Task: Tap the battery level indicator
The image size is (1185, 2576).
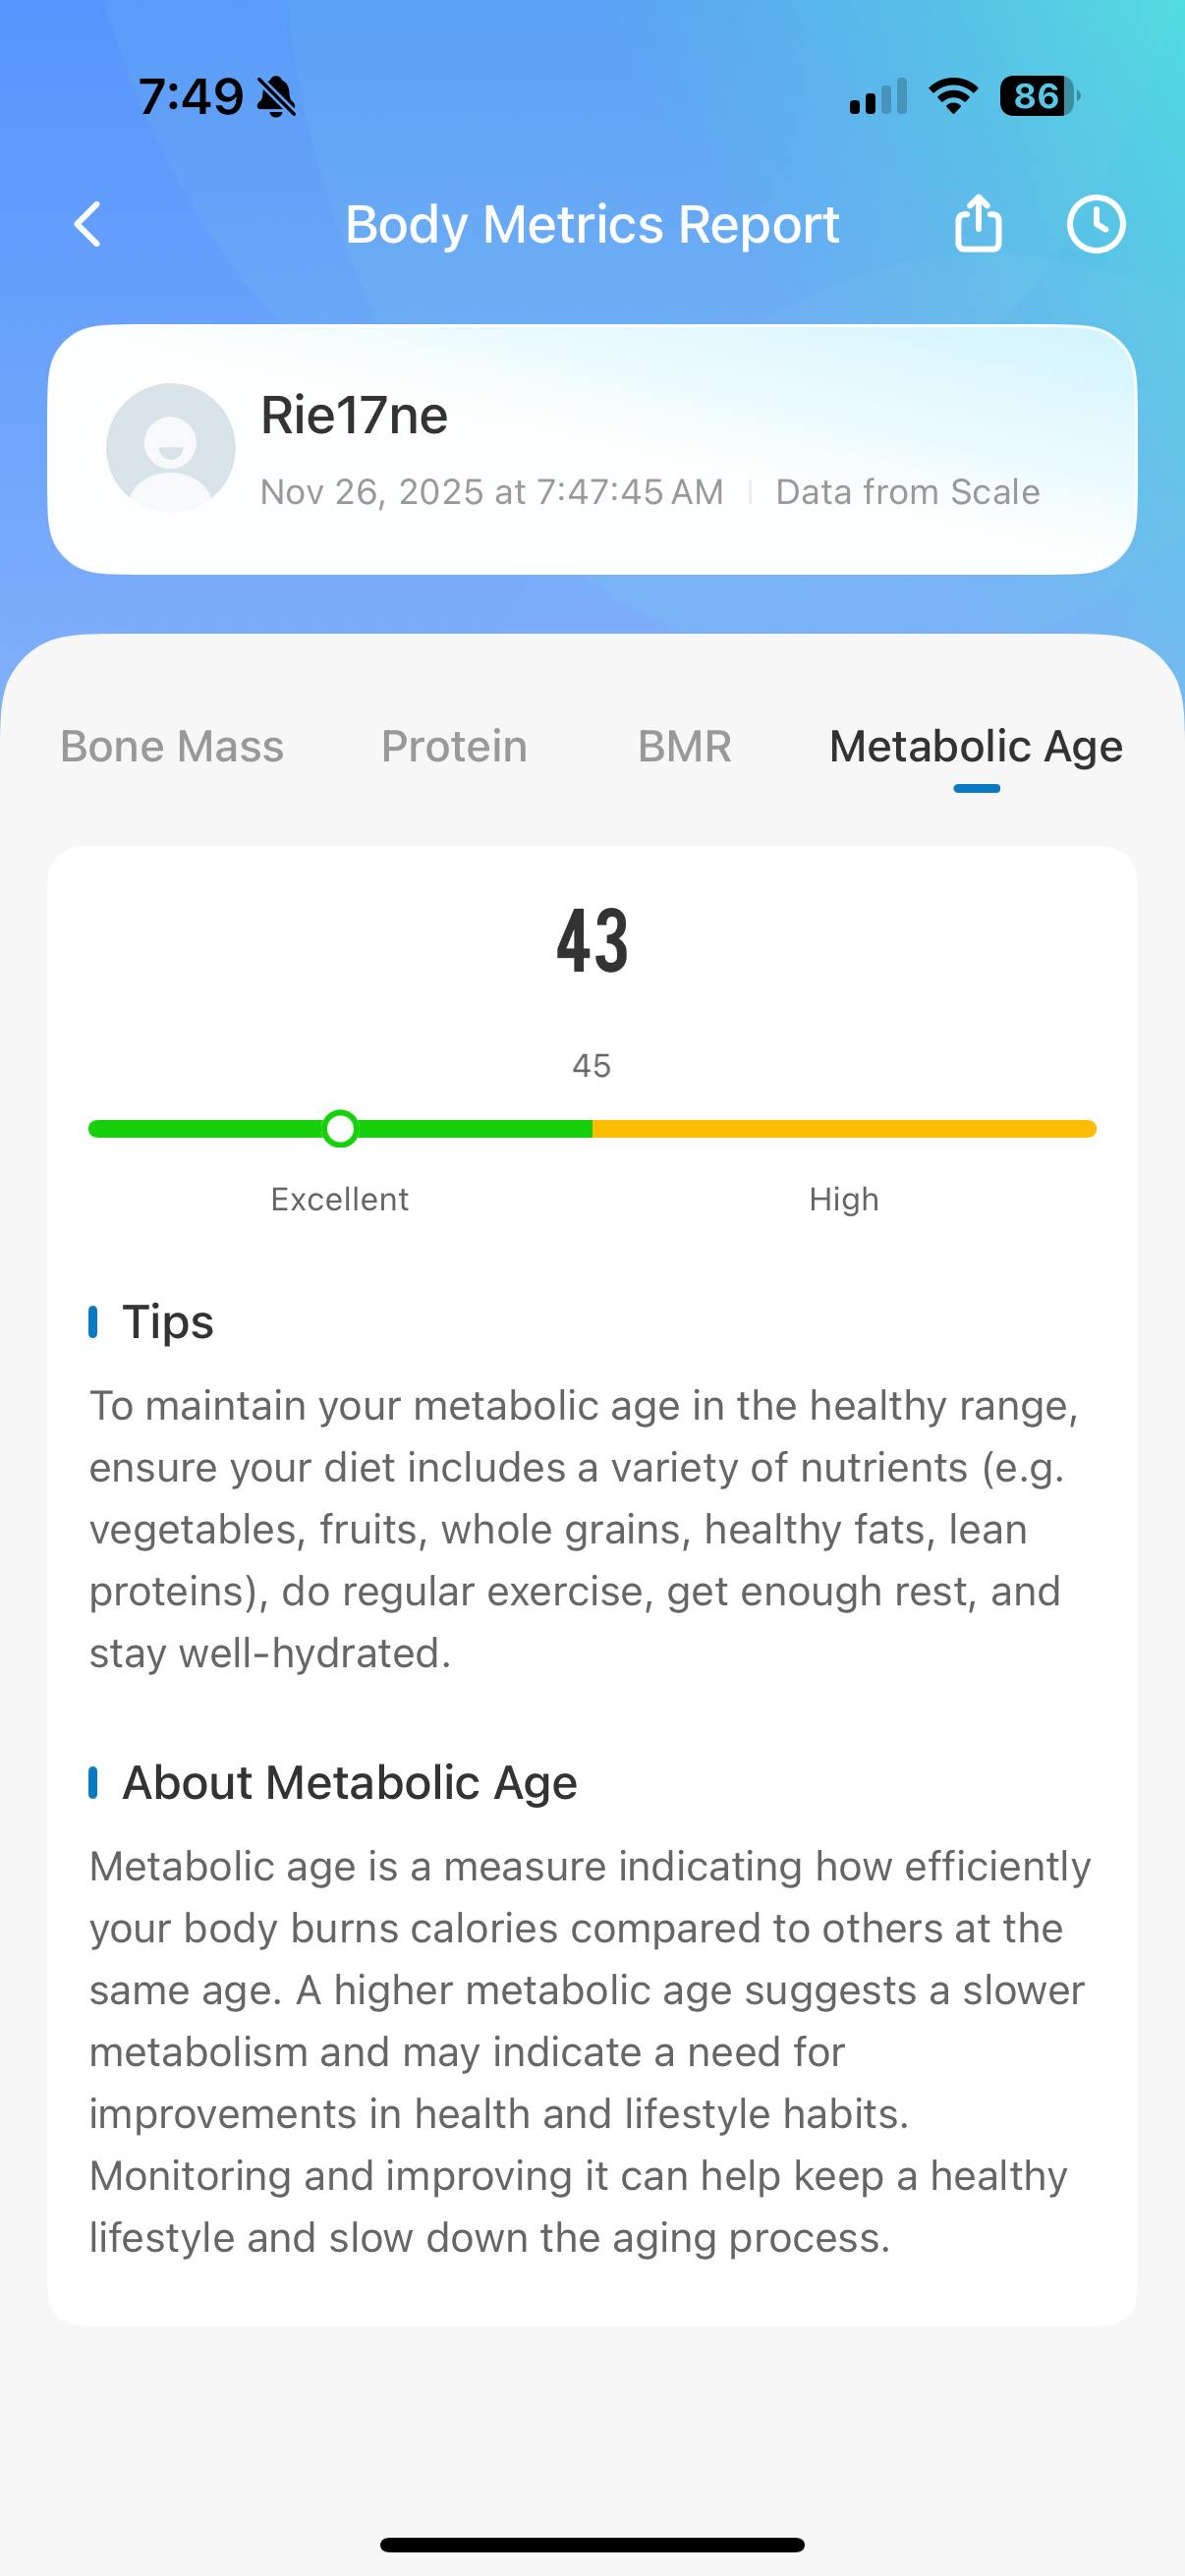Action: click(x=1039, y=96)
